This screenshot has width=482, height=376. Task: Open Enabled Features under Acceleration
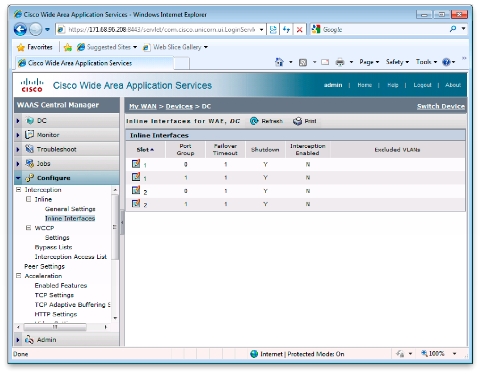pyautogui.click(x=61, y=286)
